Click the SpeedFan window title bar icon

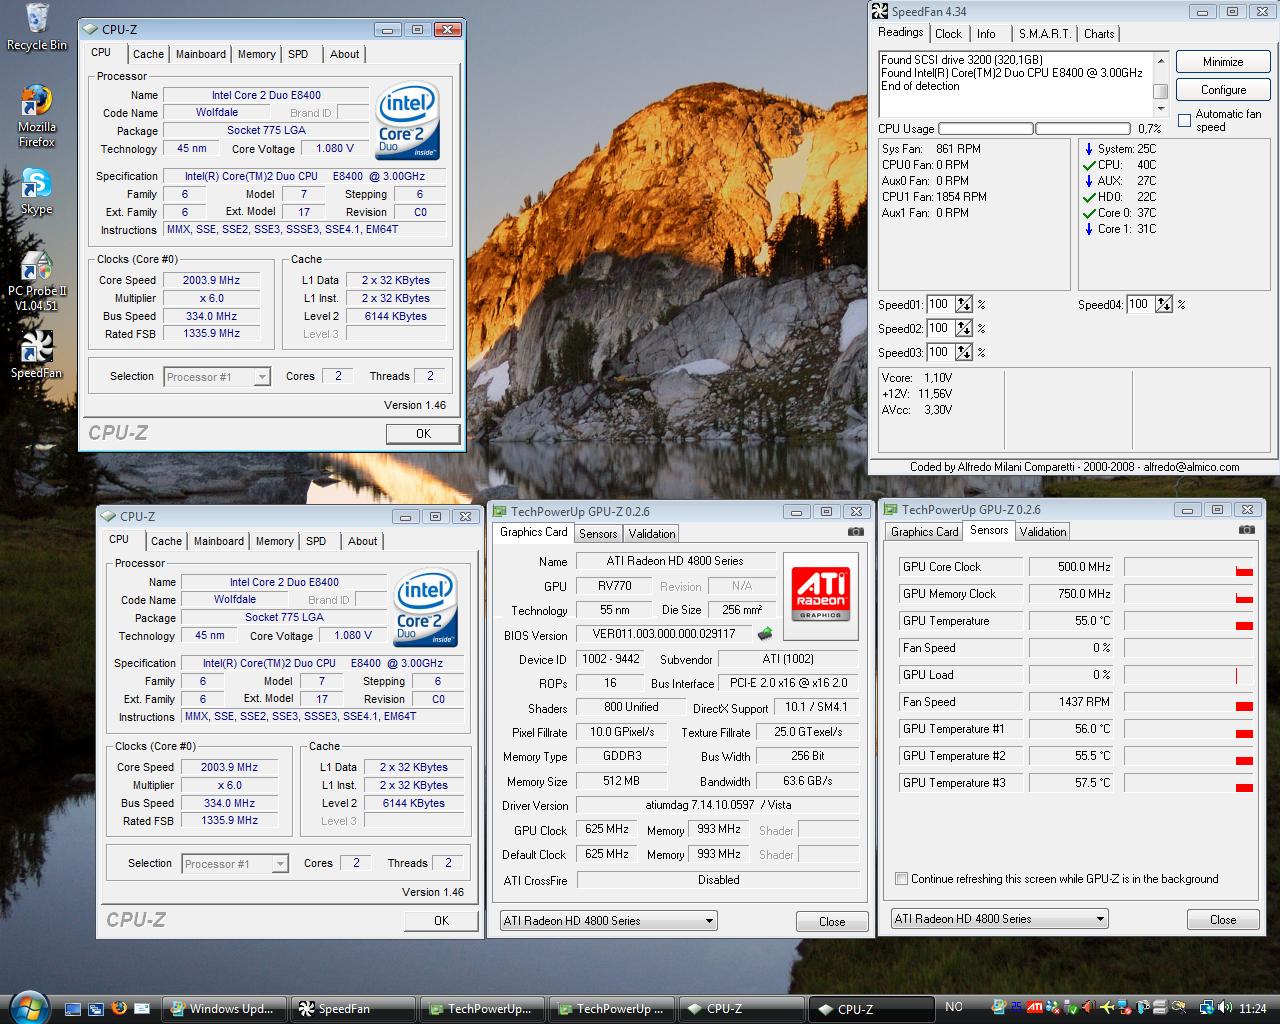(880, 12)
